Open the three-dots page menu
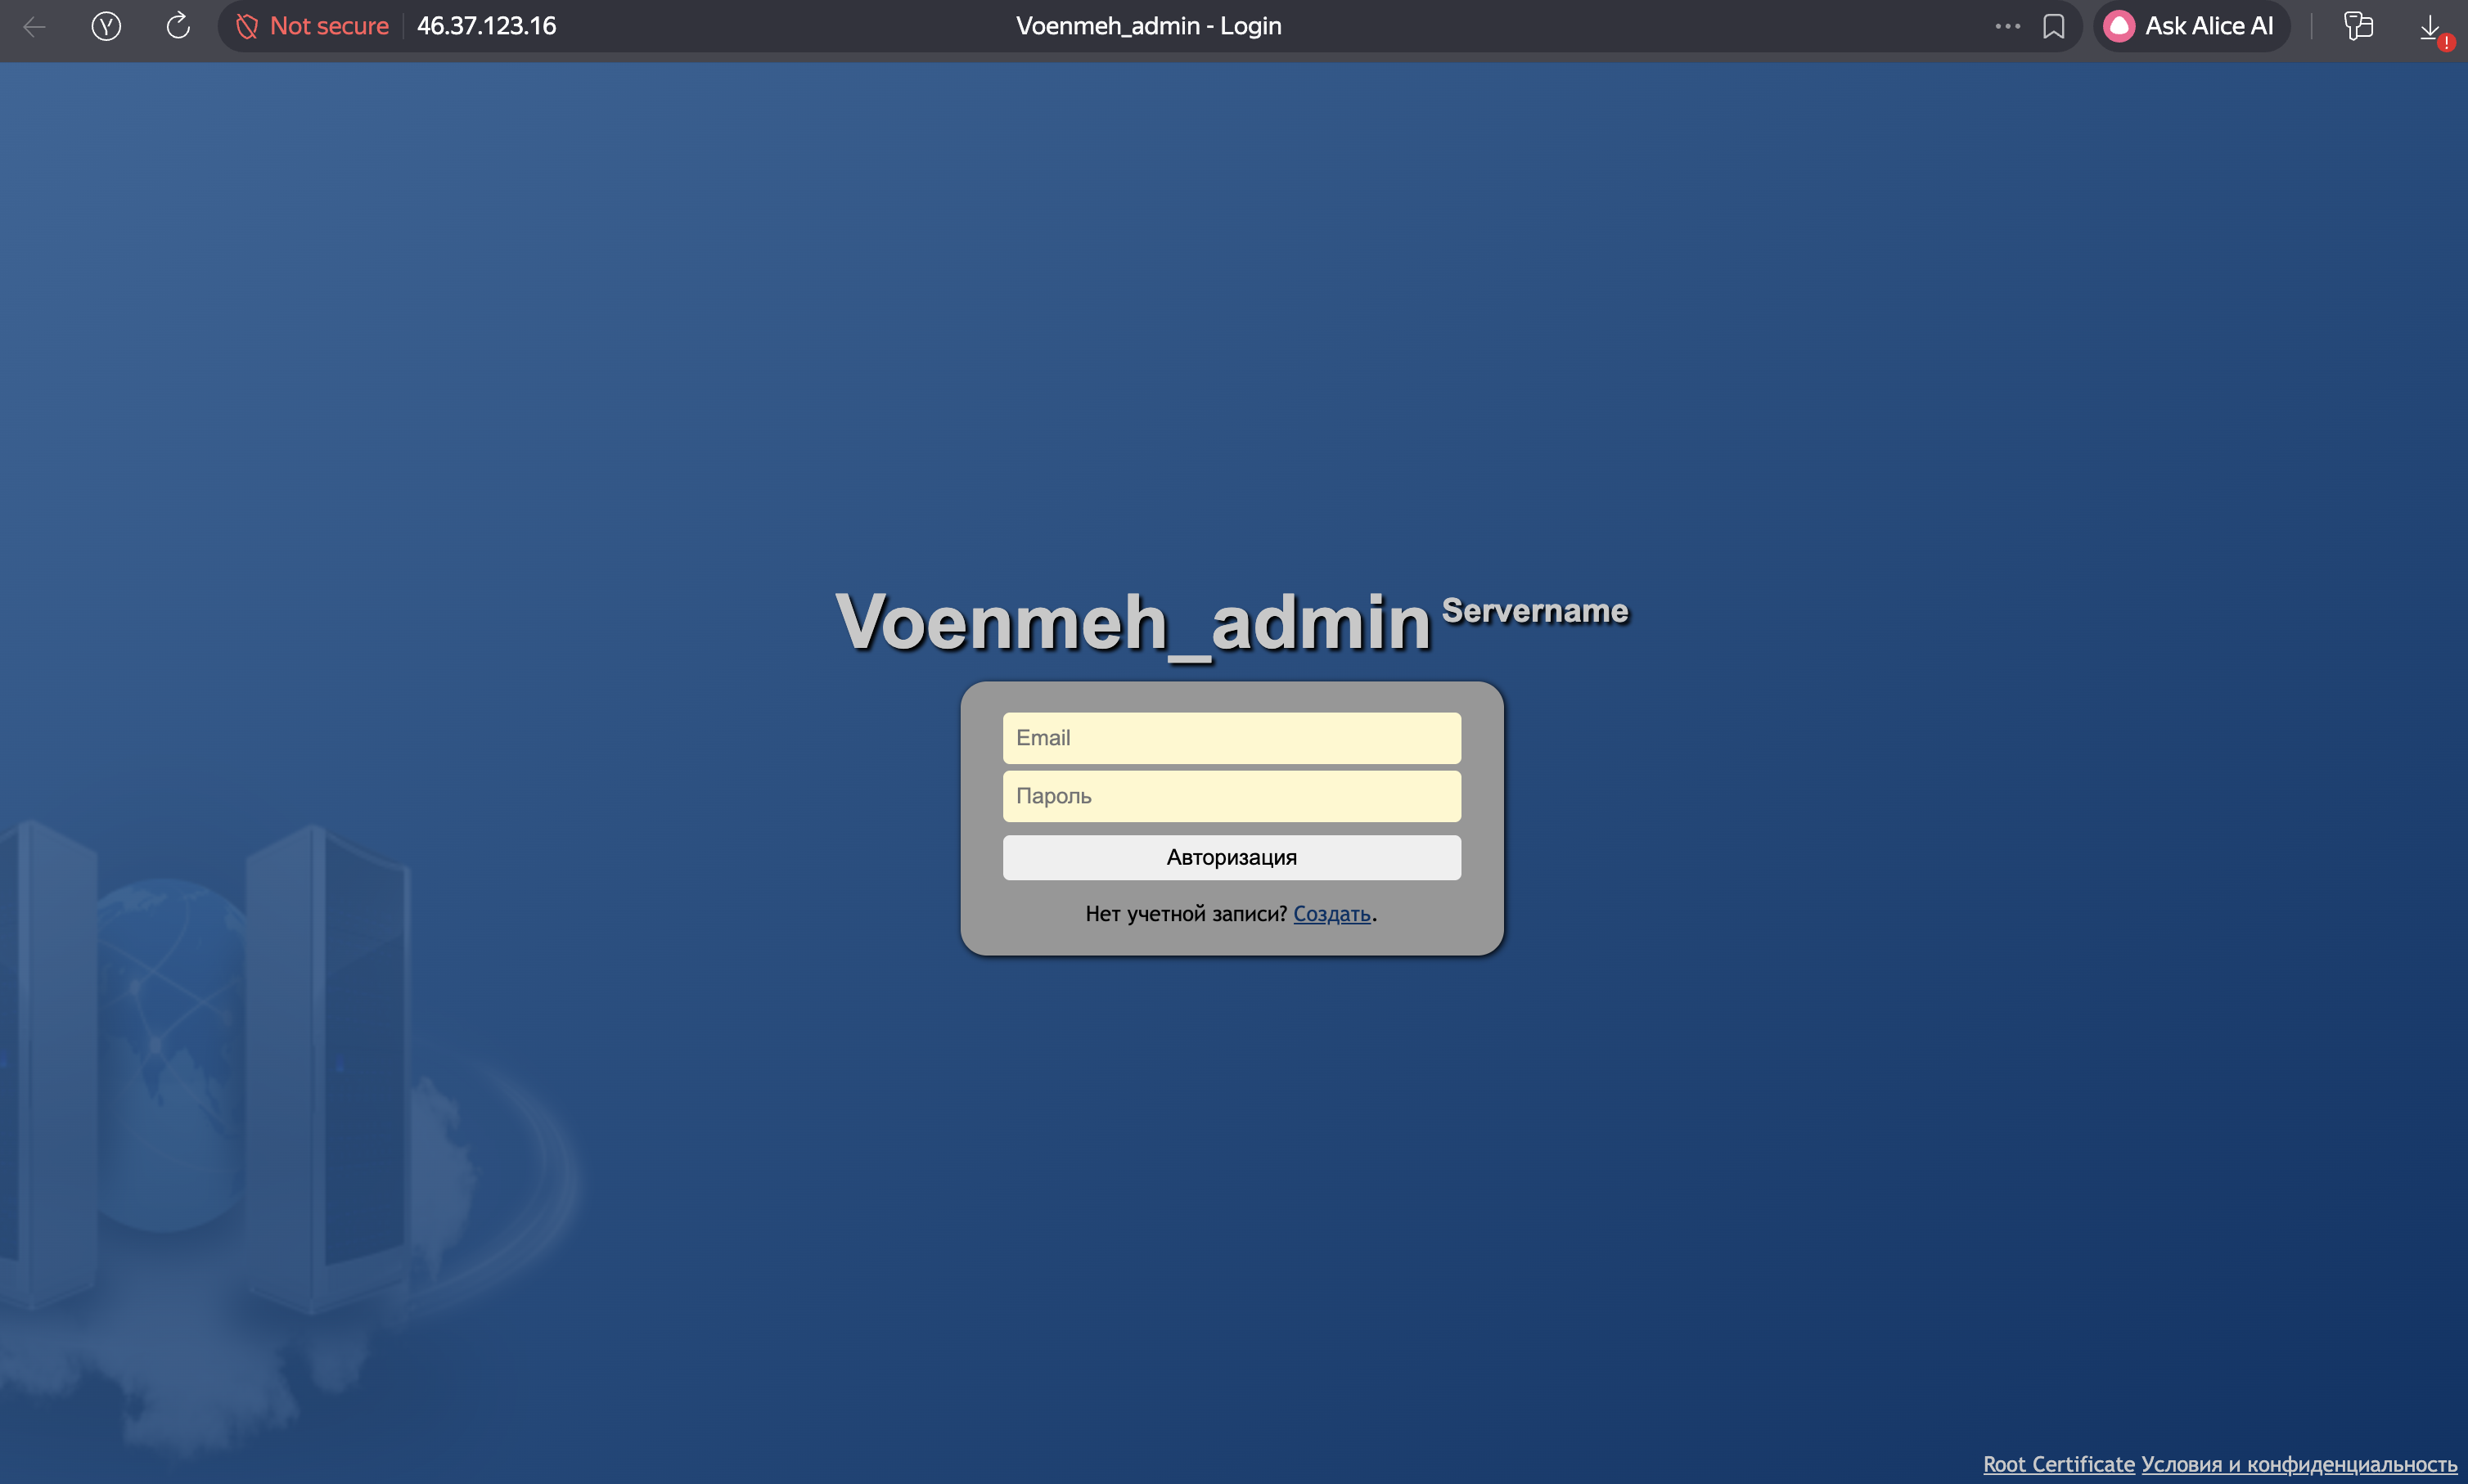 pyautogui.click(x=2007, y=27)
